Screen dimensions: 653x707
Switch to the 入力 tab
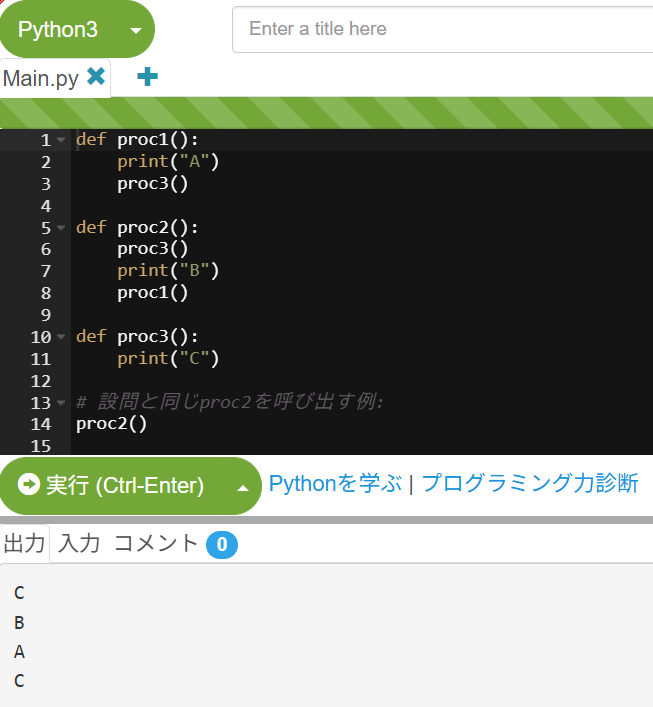coord(79,543)
